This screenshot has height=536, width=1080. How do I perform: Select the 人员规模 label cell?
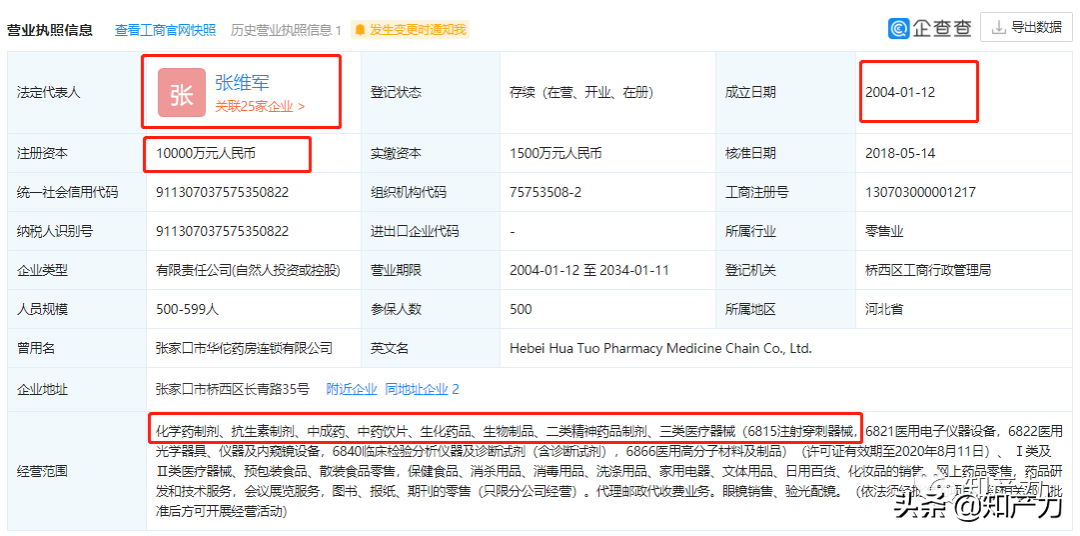(76, 309)
